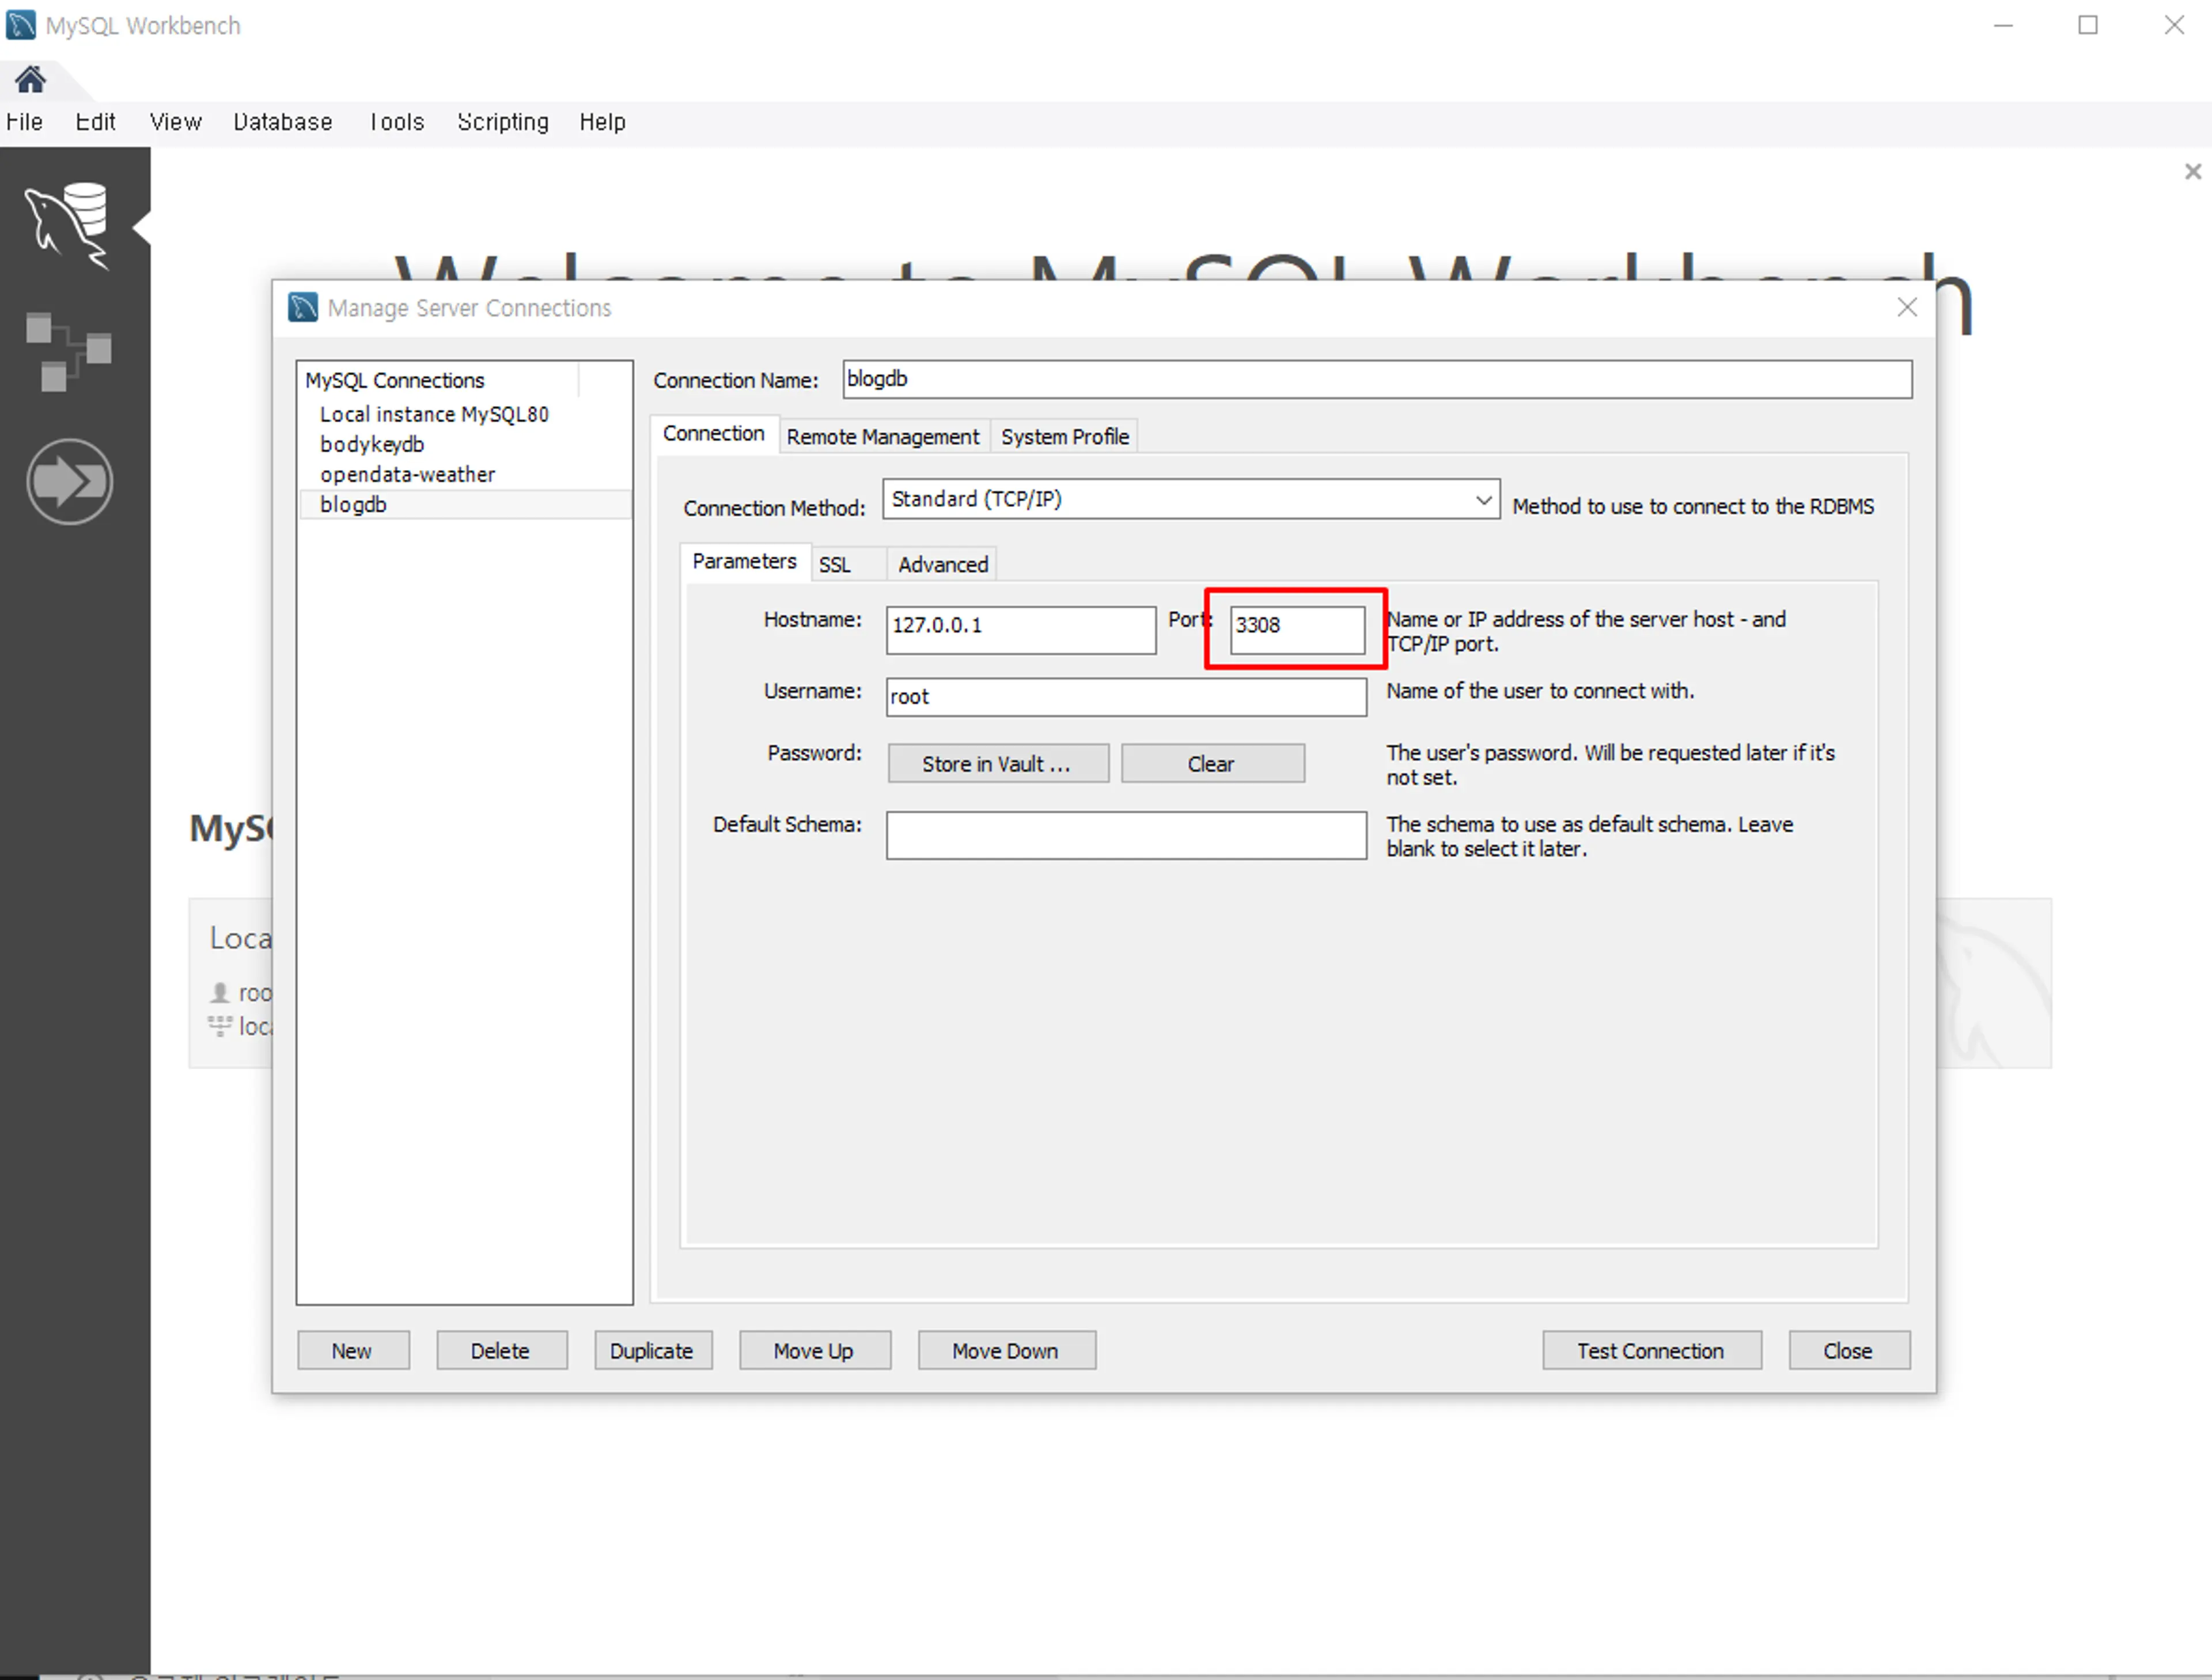Click the MySQL Workbench title bar icon
The height and width of the screenshot is (1680, 2212).
[x=21, y=25]
